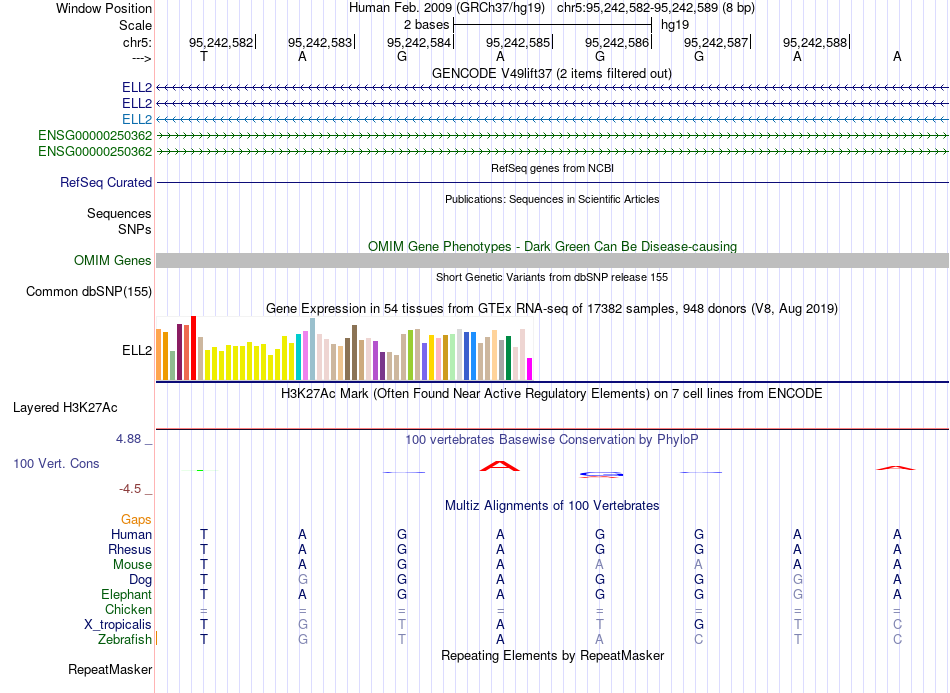Click the Window Position label
Image resolution: width=950 pixels, height=693 pixels.
[104, 8]
